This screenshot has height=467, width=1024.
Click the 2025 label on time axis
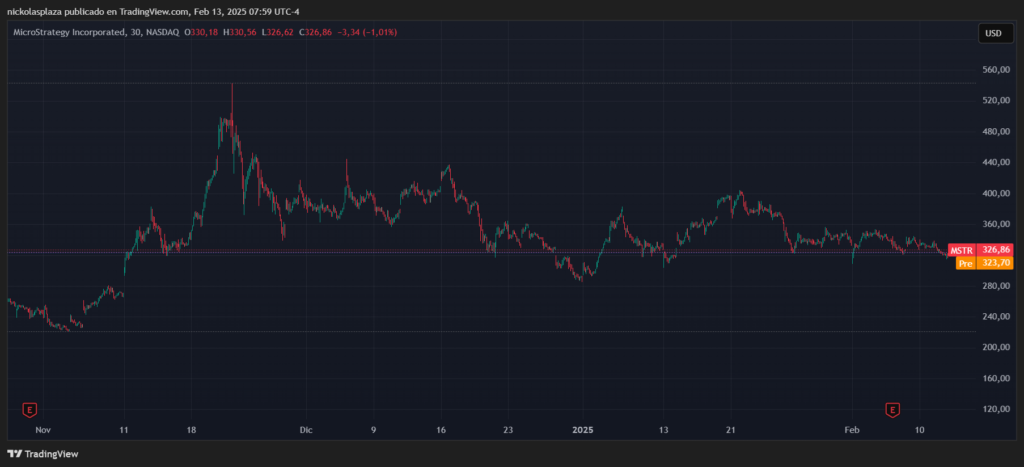tap(583, 429)
